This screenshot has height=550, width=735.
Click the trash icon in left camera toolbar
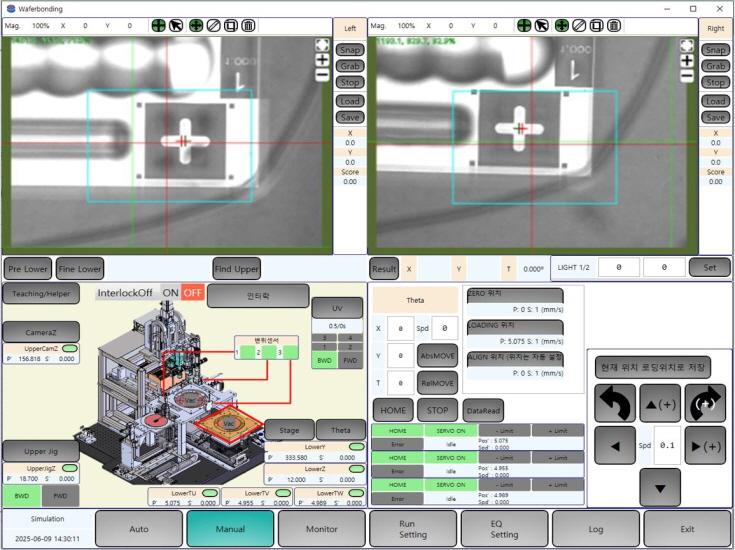[x=248, y=25]
